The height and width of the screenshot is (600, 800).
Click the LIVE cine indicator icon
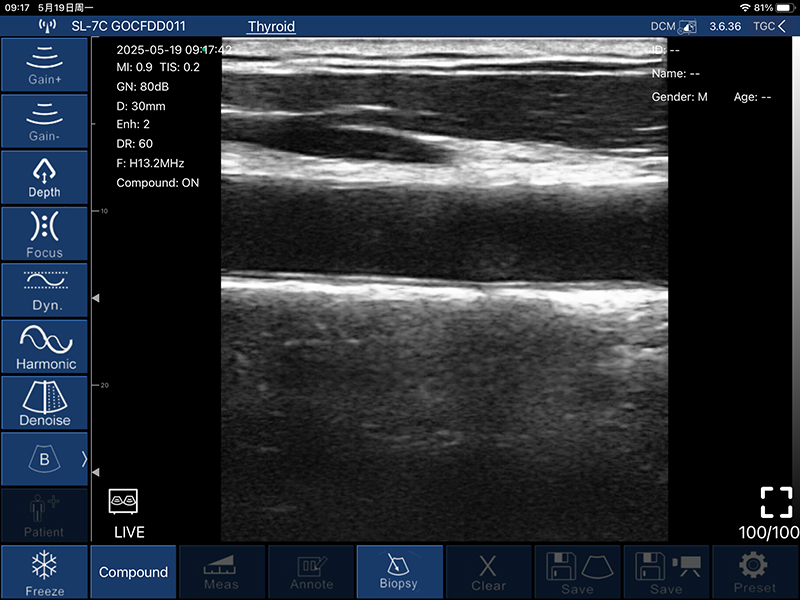123,501
